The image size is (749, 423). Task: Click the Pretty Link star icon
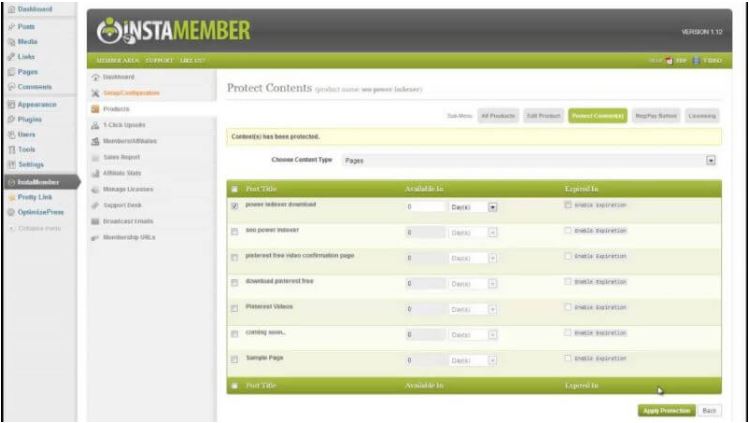coord(11,197)
